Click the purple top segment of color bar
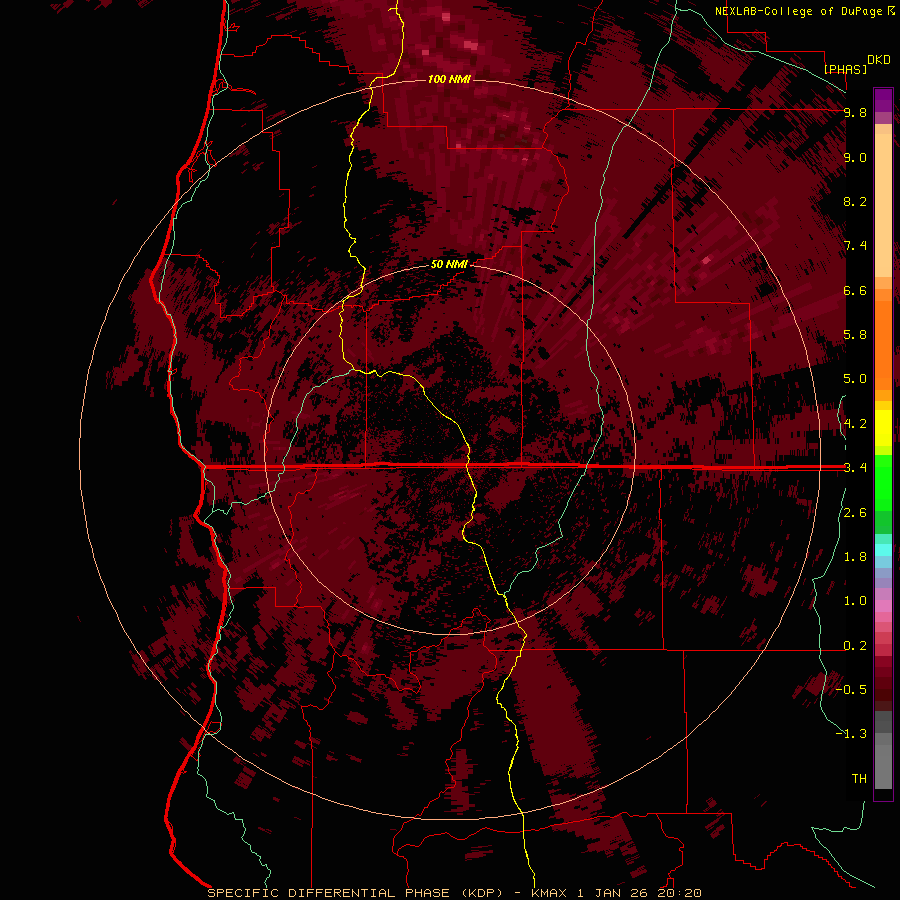 click(883, 100)
